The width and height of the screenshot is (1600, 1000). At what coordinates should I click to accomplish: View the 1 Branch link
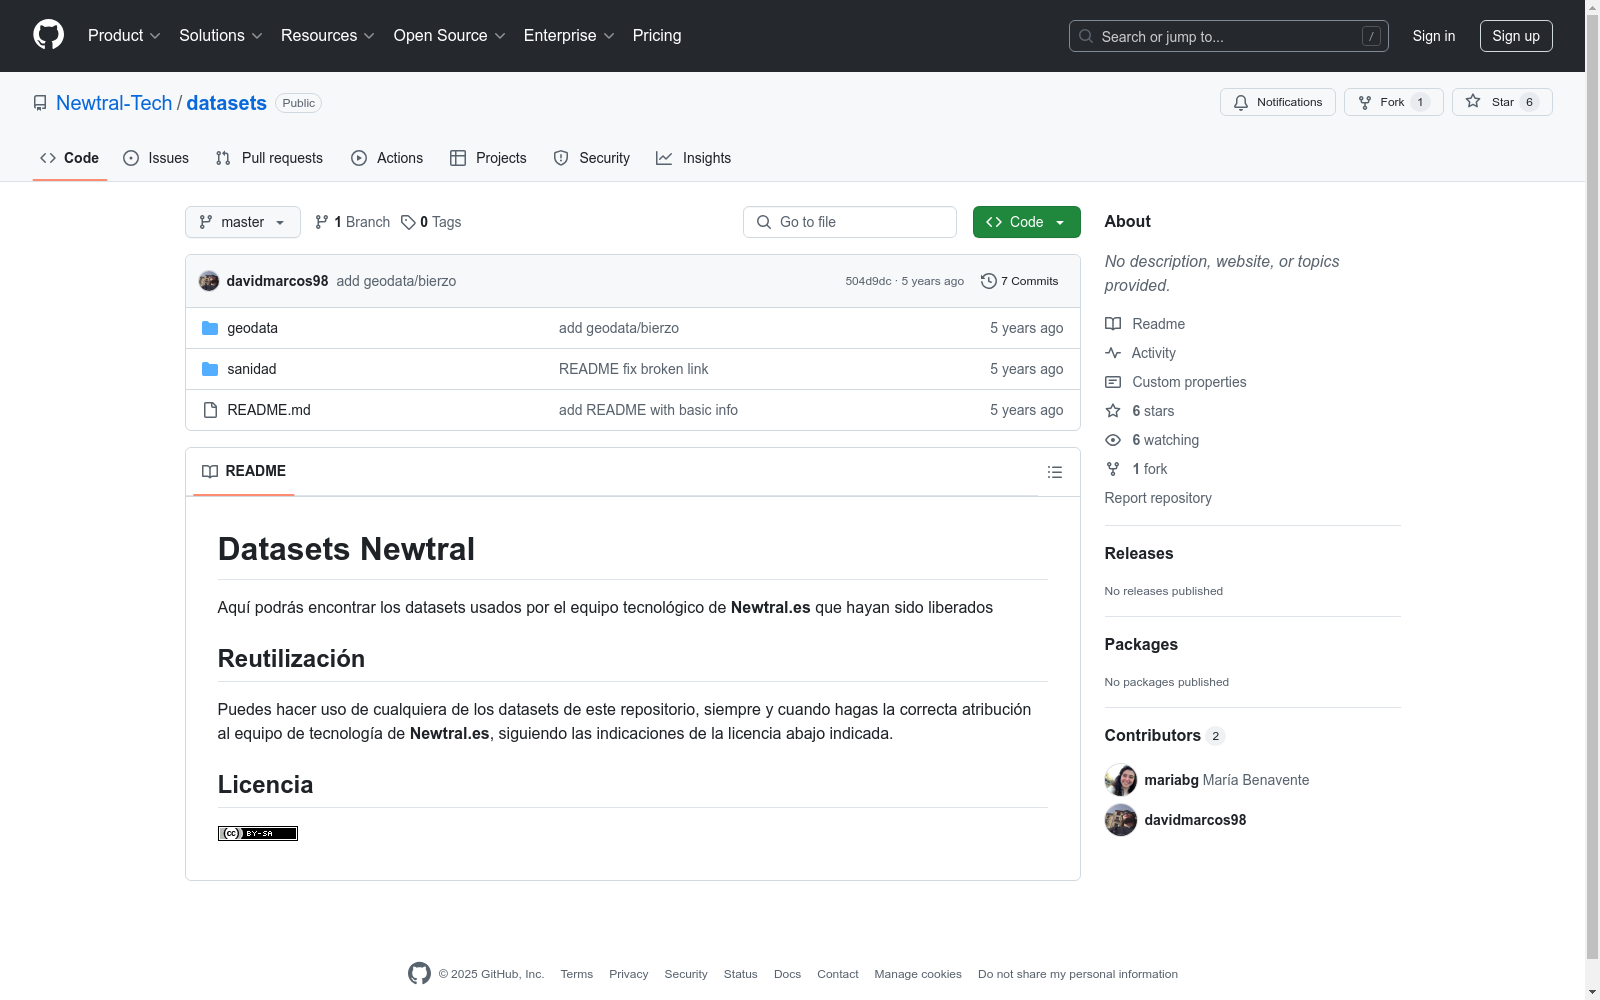click(352, 222)
